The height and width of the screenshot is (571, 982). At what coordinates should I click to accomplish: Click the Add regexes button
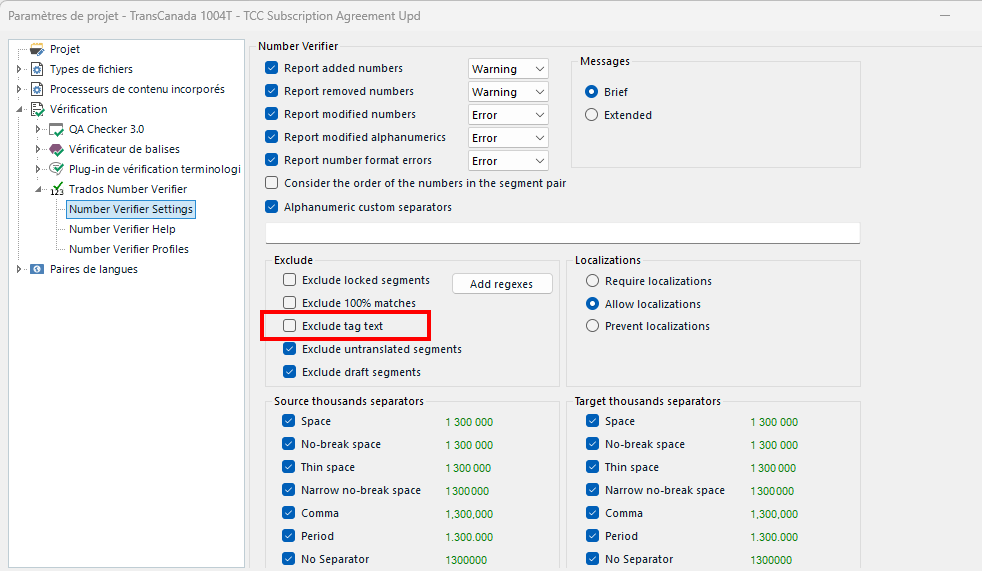(502, 284)
